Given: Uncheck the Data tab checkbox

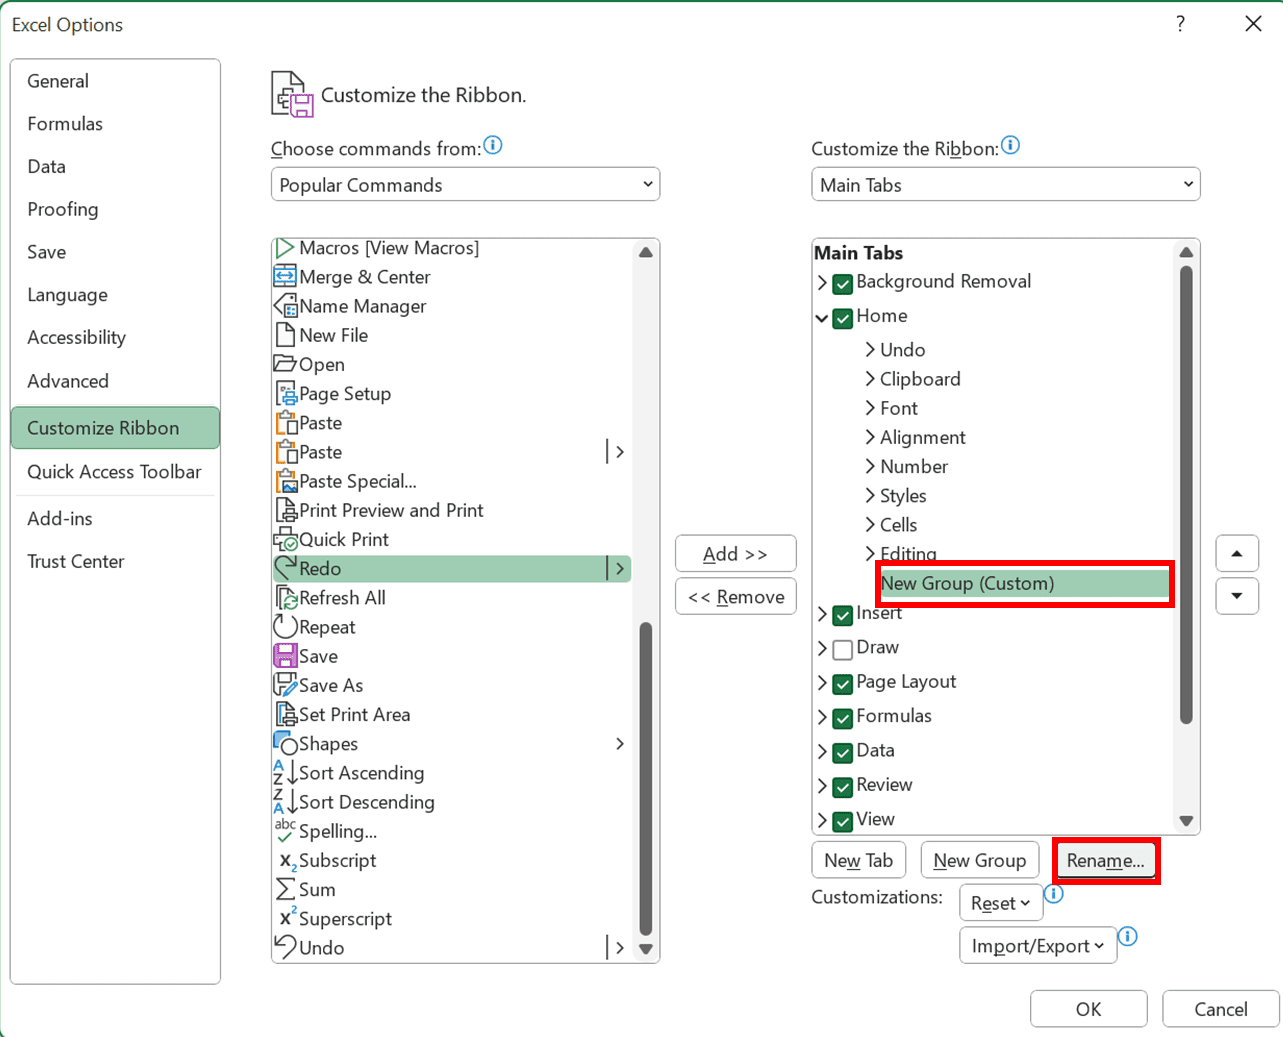Looking at the screenshot, I should (x=843, y=753).
